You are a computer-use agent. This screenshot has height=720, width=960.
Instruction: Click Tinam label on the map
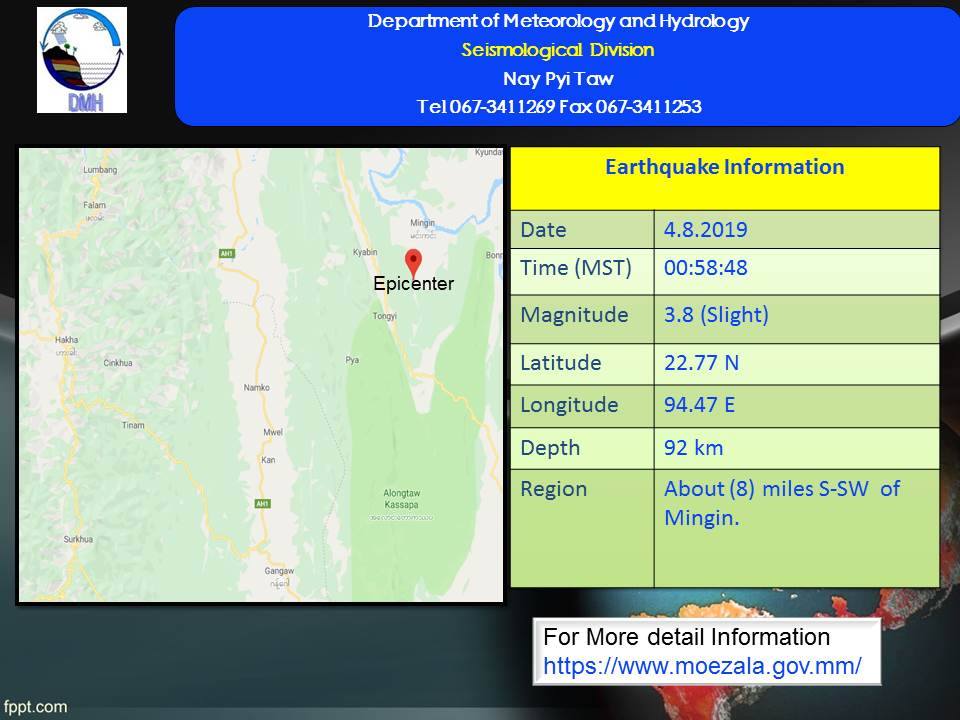[x=133, y=425]
